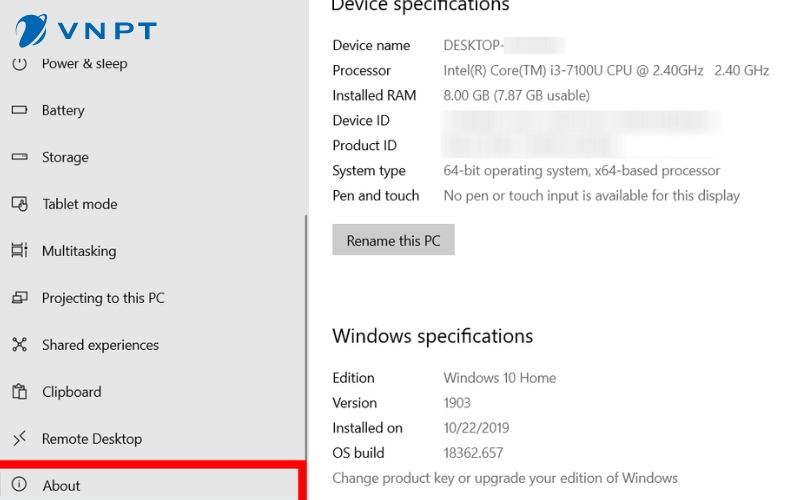Open Projecting to this PC via its icon
Image resolution: width=800 pixels, height=500 pixels.
(x=19, y=298)
